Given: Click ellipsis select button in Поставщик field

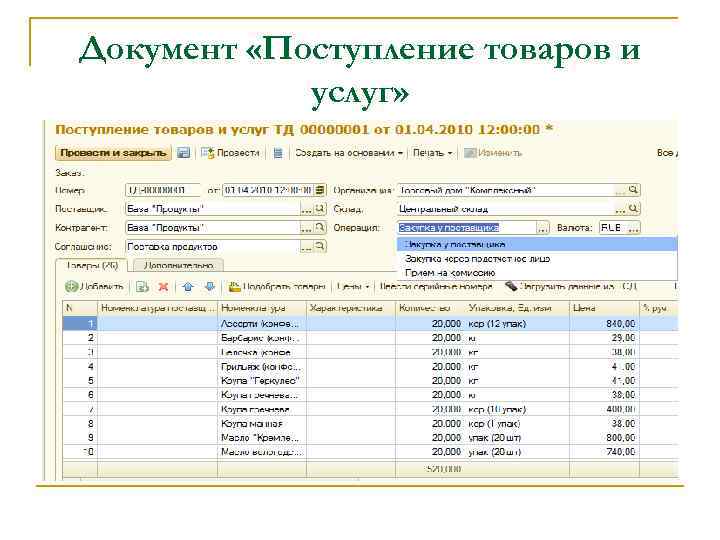Looking at the screenshot, I should (306, 209).
